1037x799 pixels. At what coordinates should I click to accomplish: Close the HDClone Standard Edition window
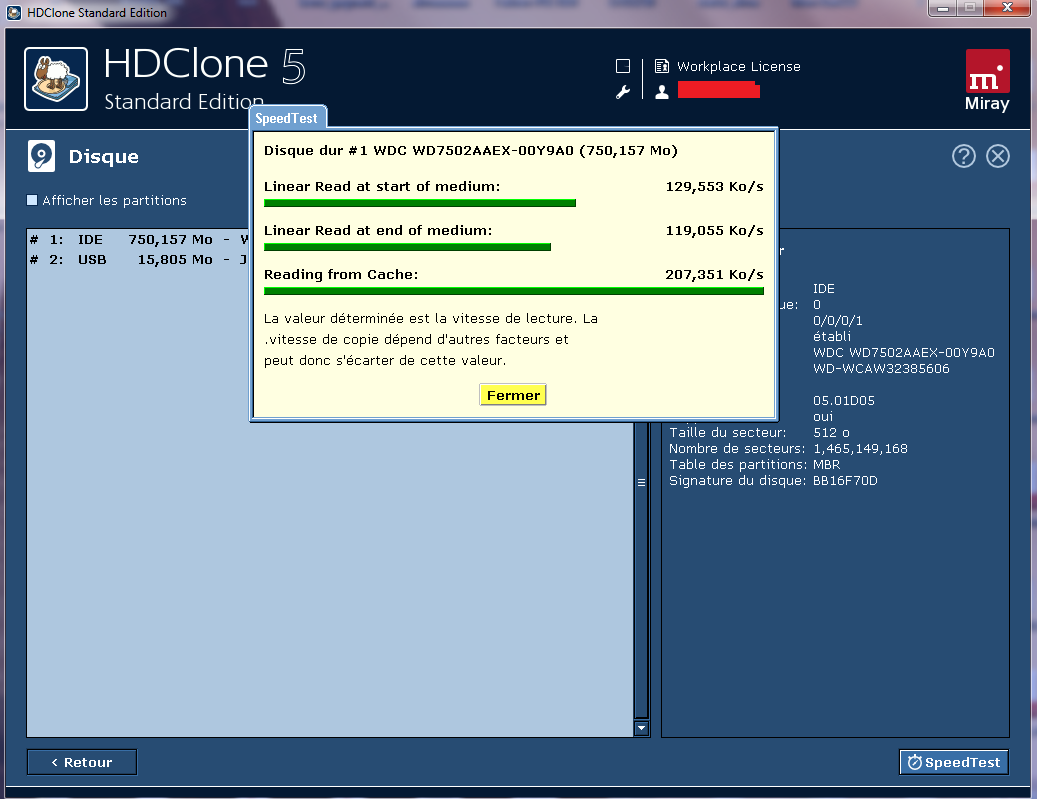[x=1007, y=8]
